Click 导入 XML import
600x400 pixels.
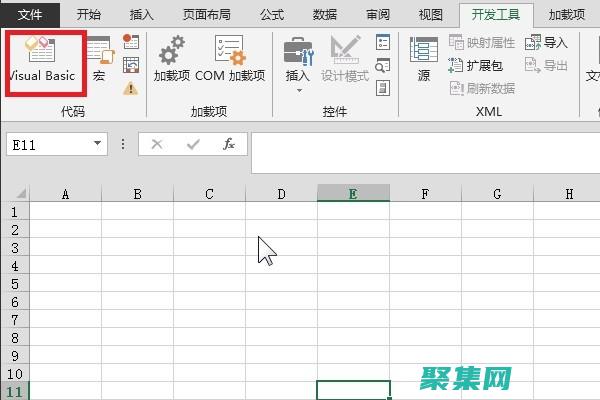(546, 42)
